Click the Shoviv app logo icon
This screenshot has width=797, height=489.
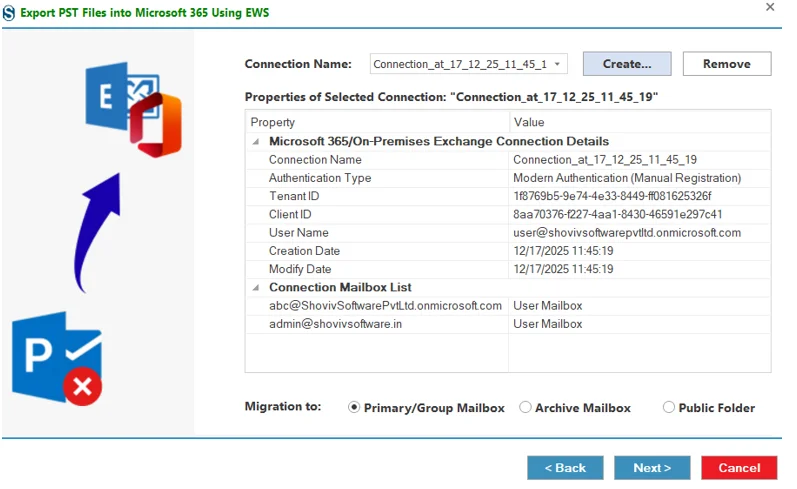(9, 13)
